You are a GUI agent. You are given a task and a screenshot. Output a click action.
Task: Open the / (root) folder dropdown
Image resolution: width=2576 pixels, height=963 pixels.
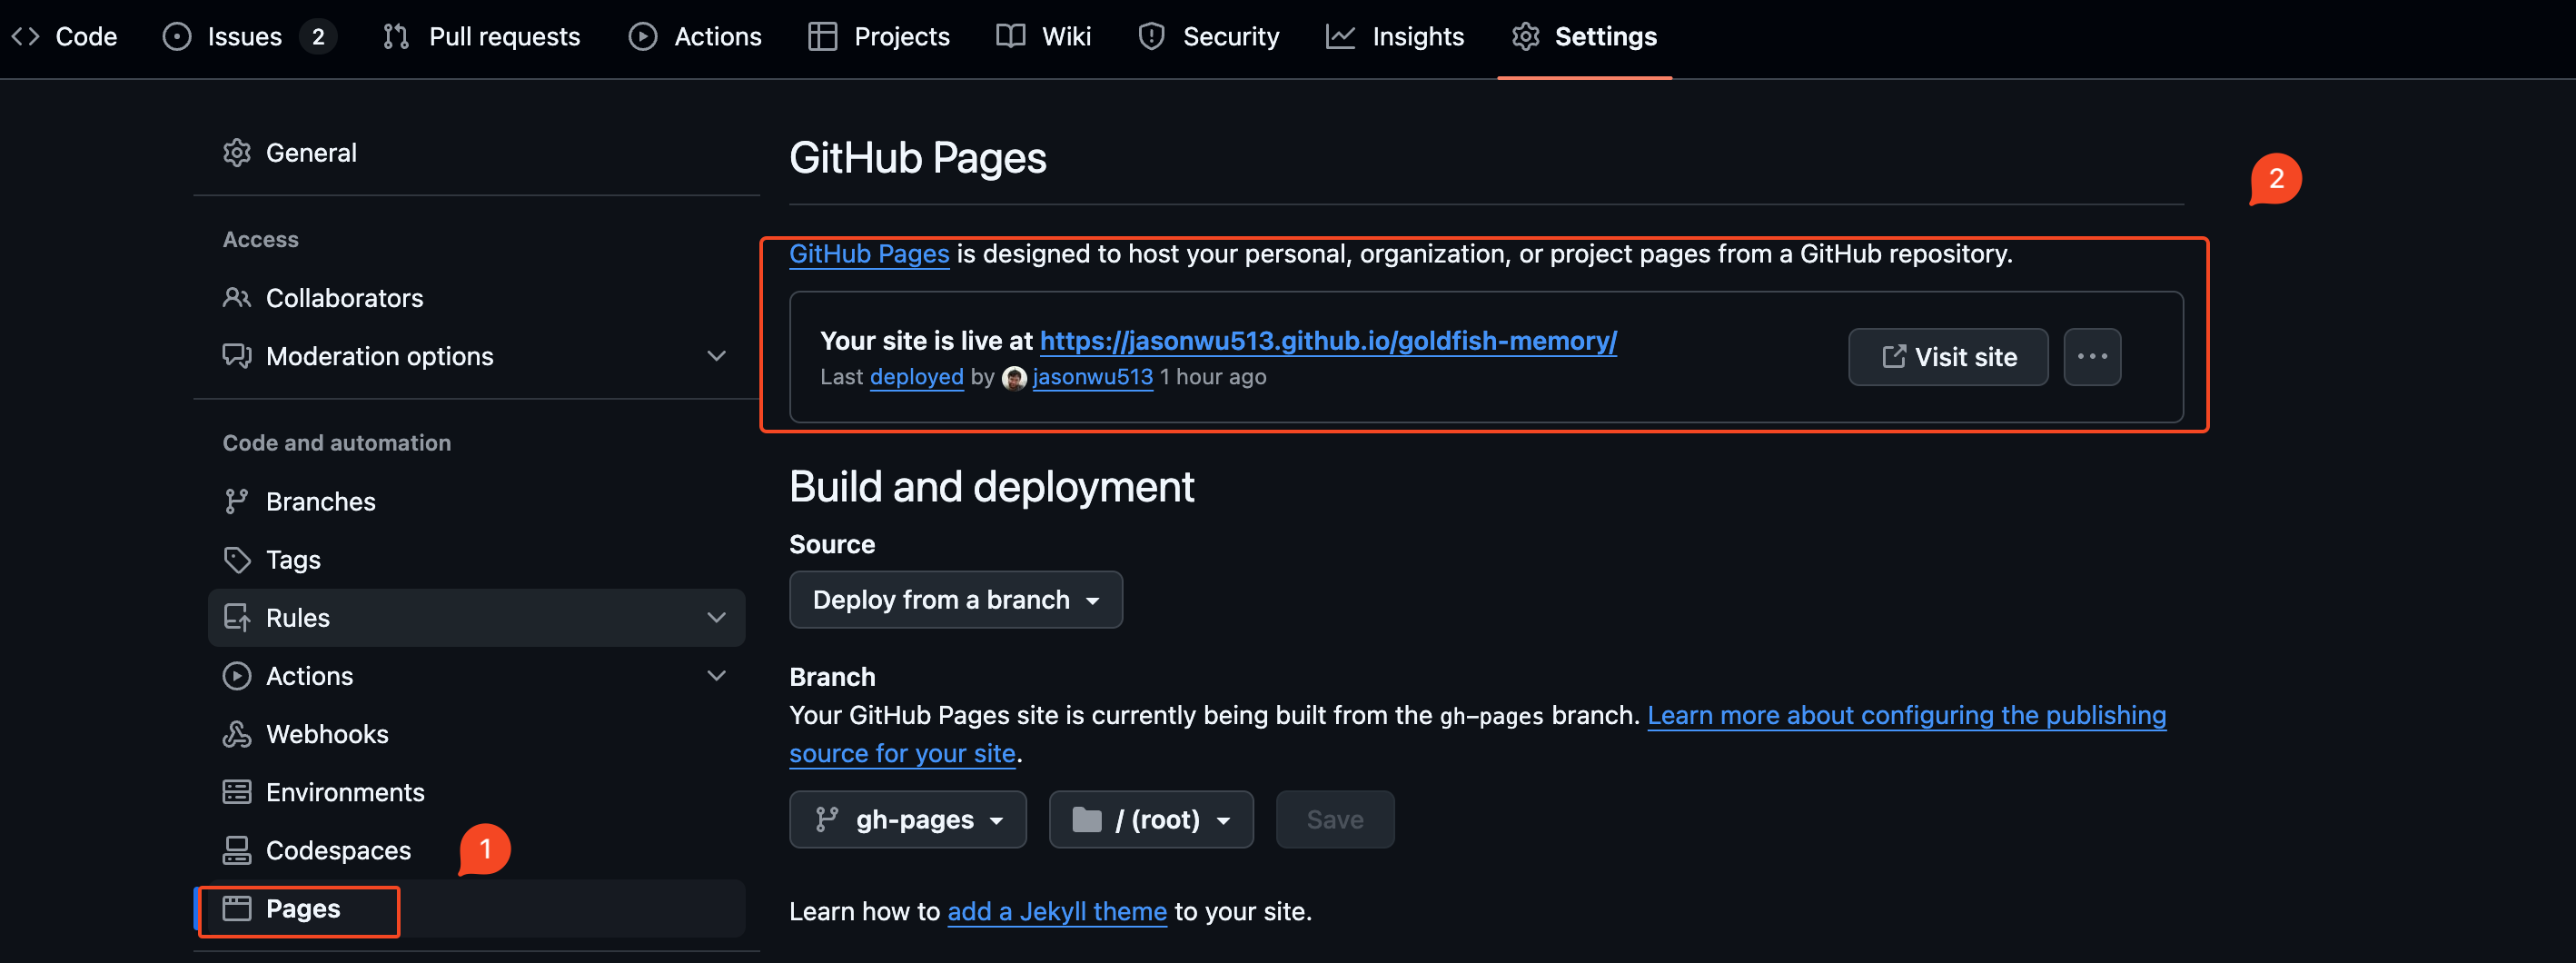(x=1150, y=820)
